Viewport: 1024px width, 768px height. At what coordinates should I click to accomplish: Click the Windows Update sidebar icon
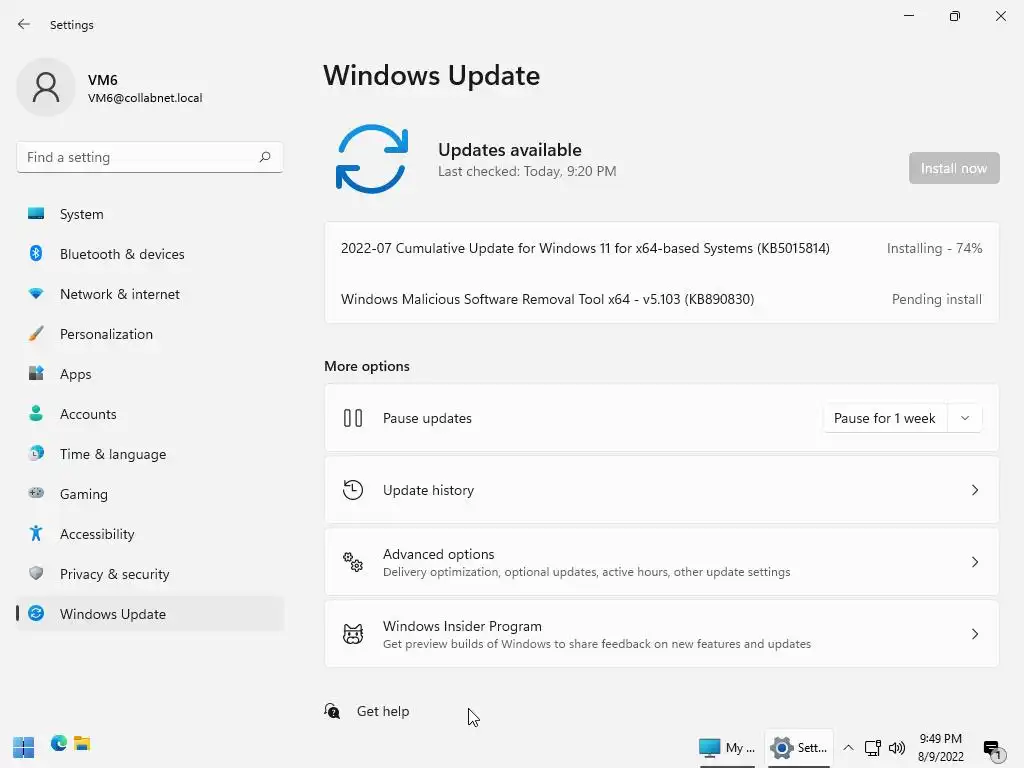36,613
